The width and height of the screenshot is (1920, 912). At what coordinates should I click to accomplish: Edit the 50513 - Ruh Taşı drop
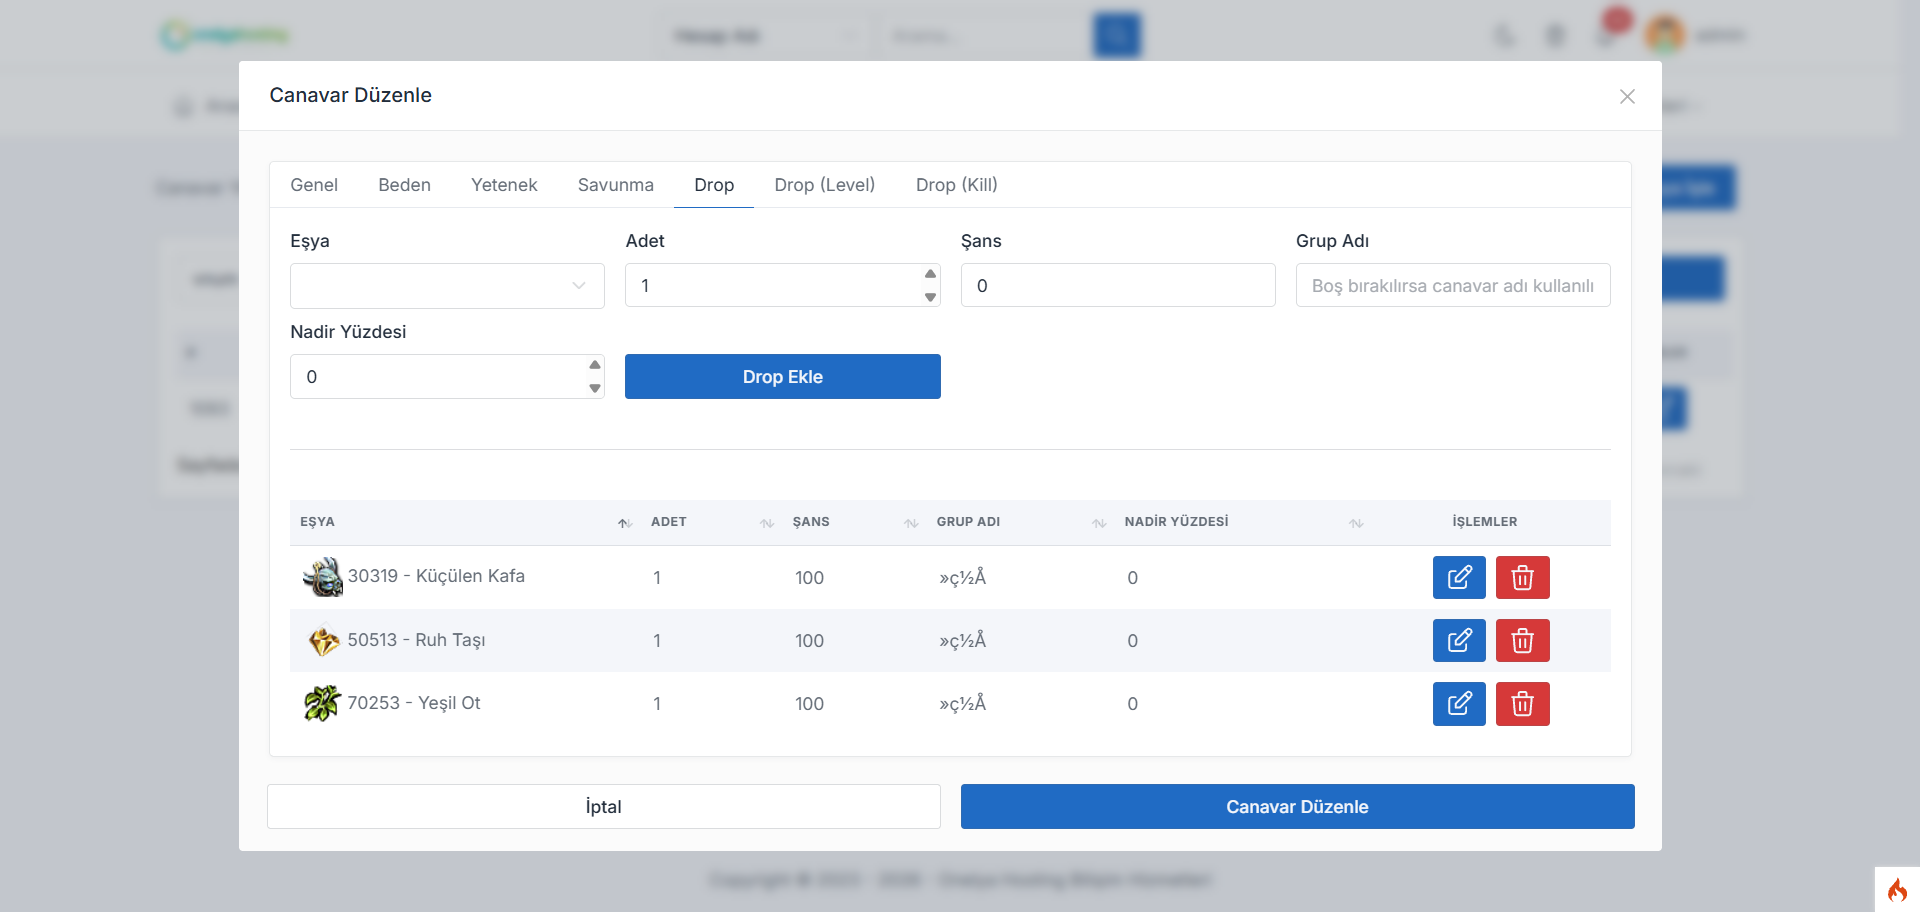click(x=1459, y=640)
